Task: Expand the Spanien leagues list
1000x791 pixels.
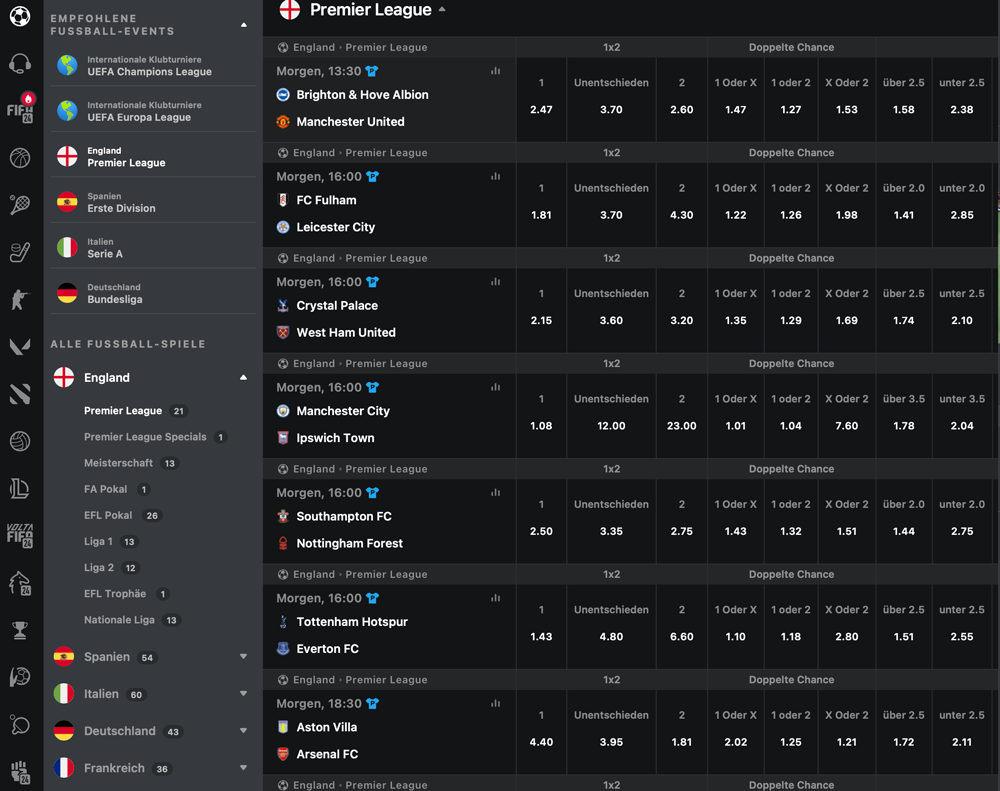Action: [243, 656]
